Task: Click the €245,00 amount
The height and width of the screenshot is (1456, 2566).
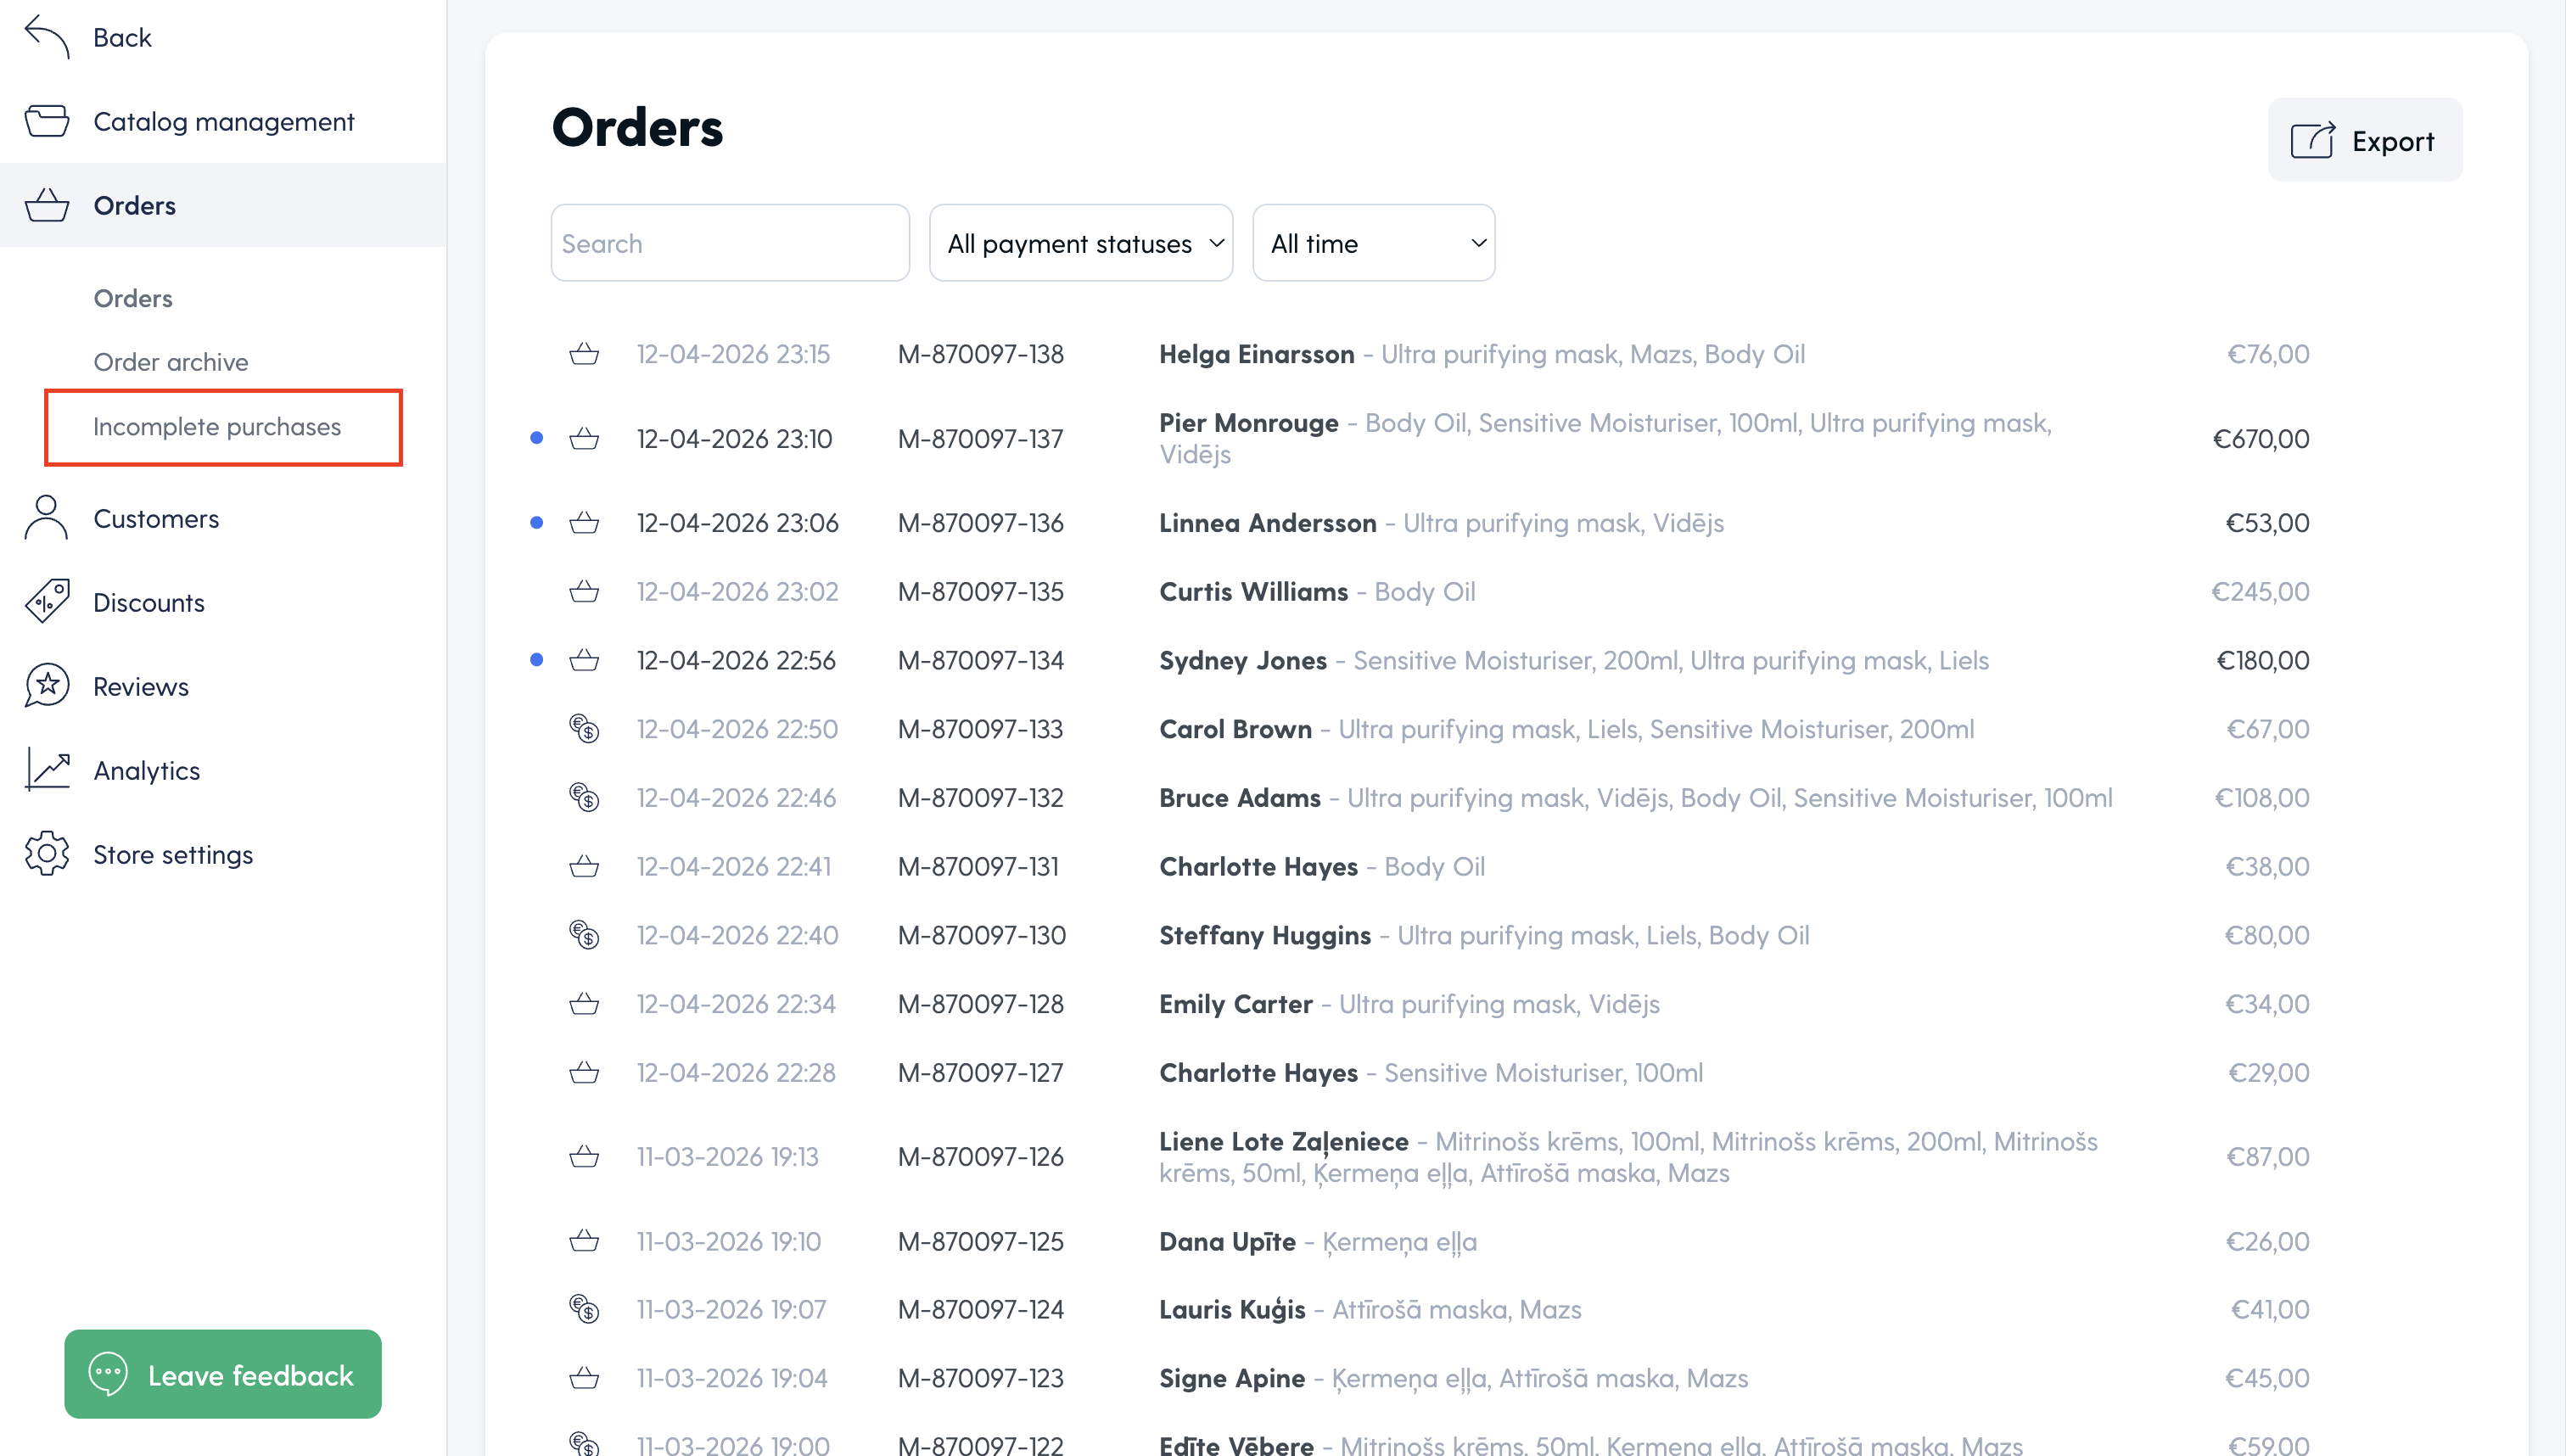Action: 2260,591
